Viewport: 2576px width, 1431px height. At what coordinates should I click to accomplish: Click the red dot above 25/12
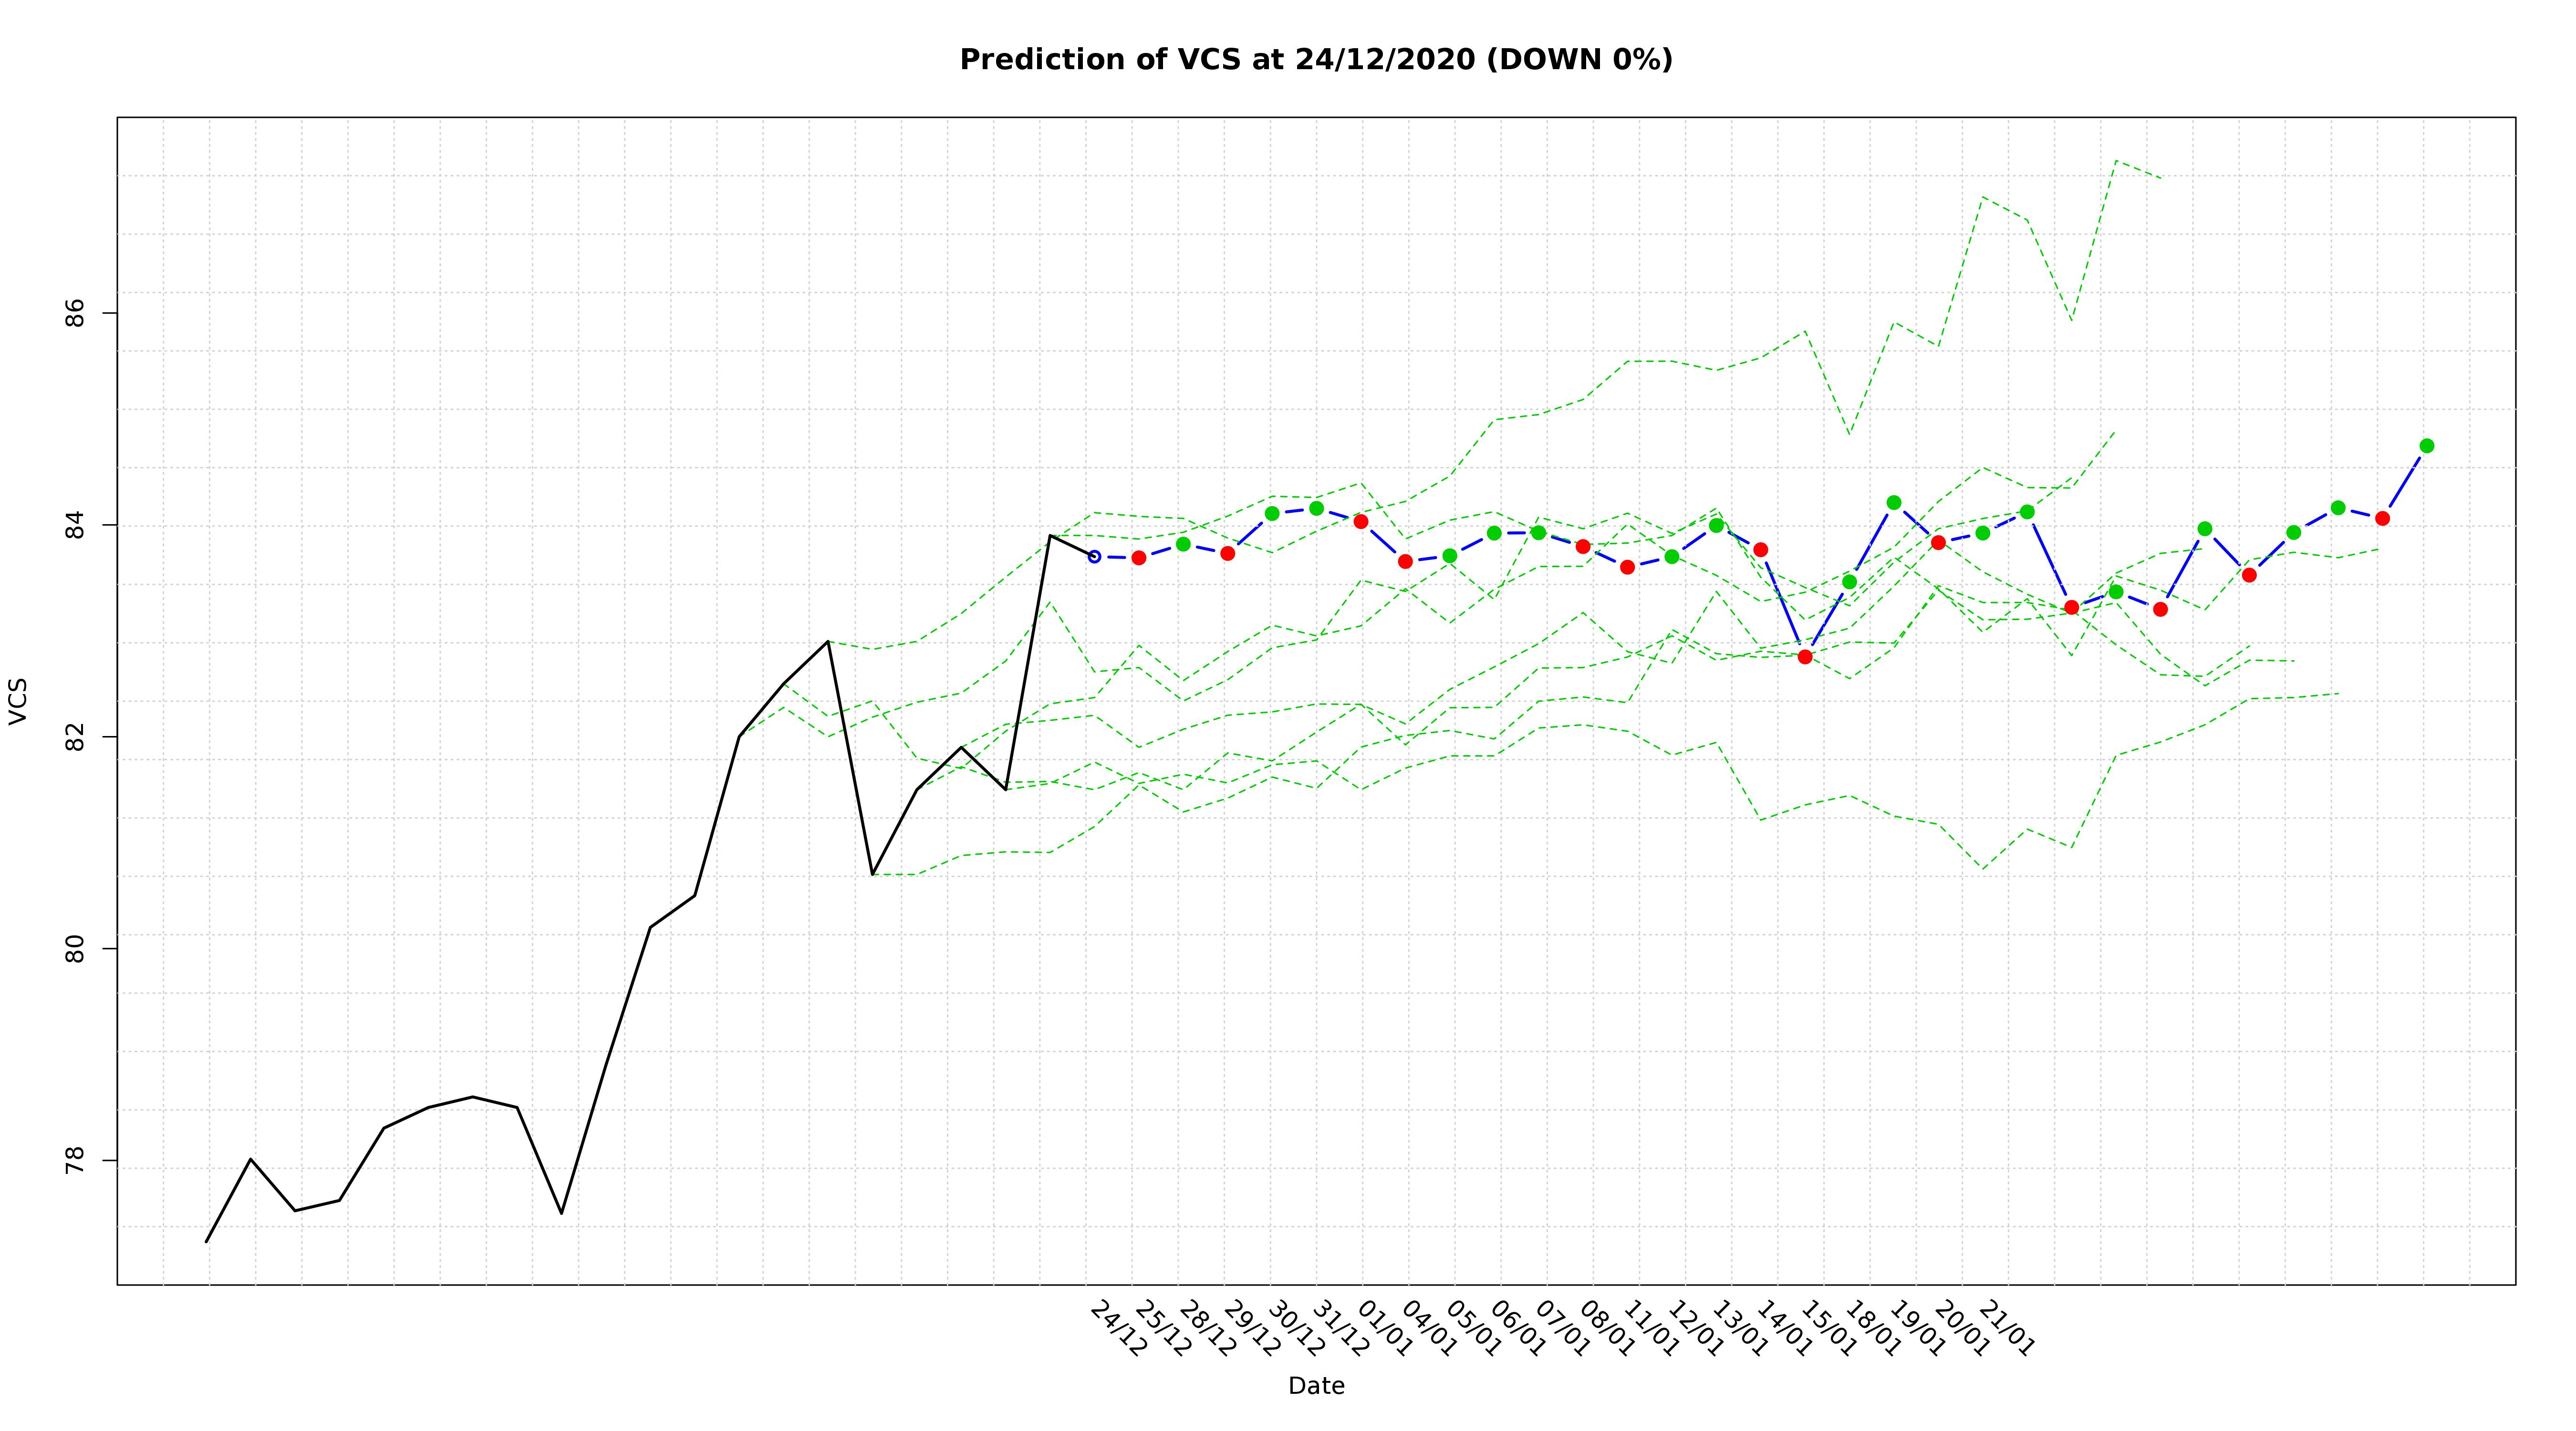(x=1139, y=558)
